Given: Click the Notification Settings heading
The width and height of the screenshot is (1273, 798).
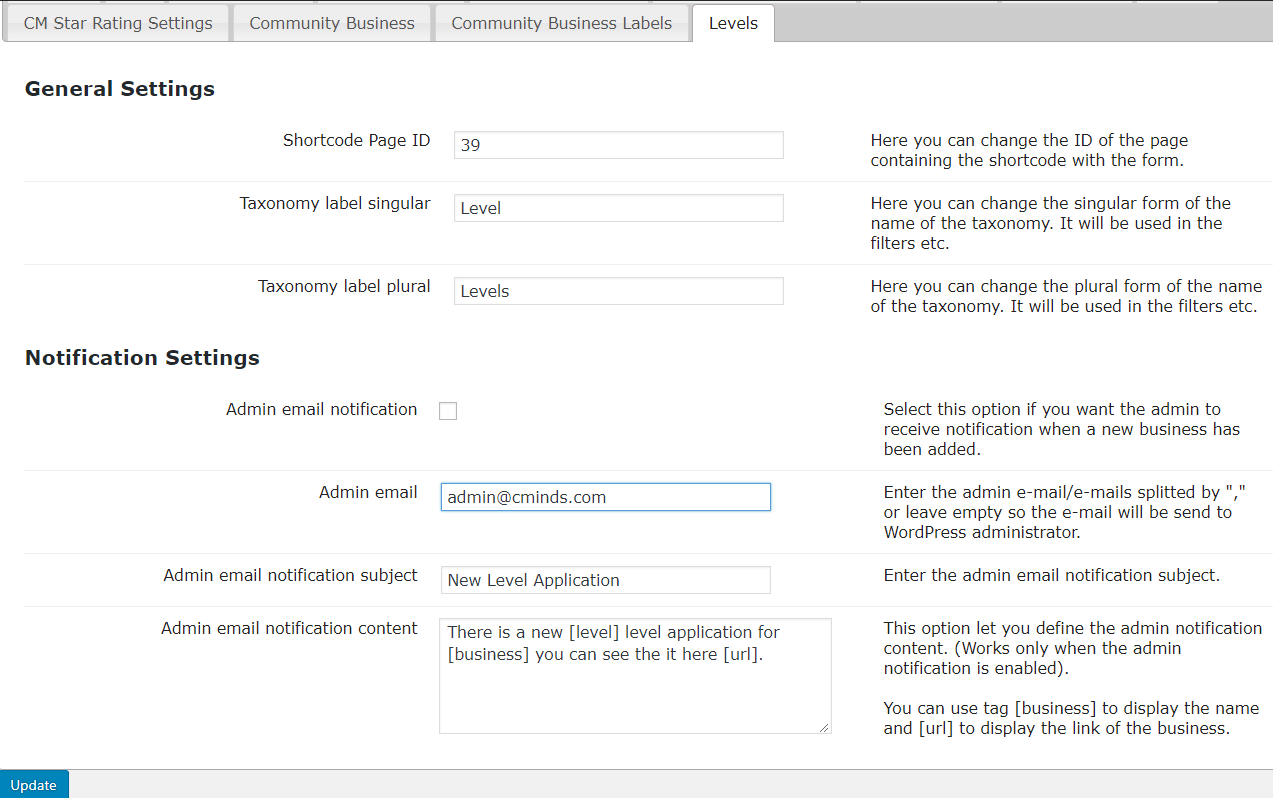Looking at the screenshot, I should pos(142,358).
